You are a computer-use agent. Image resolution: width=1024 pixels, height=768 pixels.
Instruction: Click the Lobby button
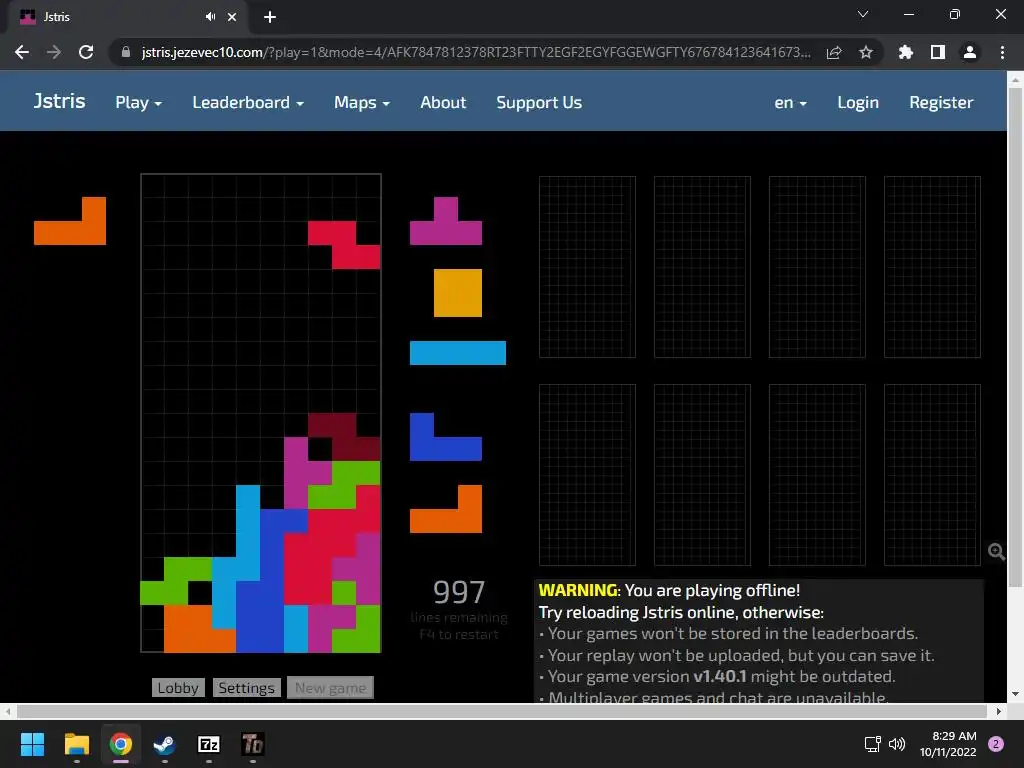(178, 688)
